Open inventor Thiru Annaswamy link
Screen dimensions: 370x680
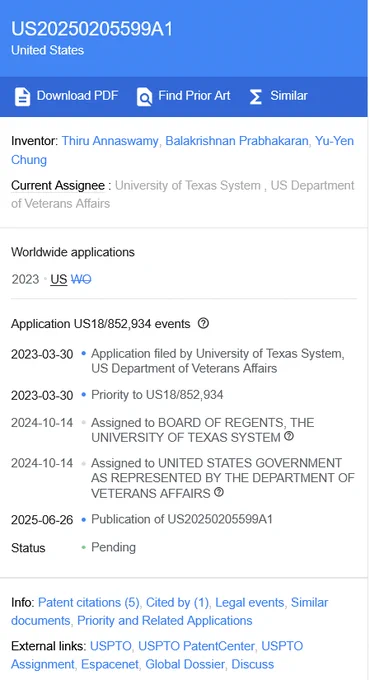pos(110,141)
